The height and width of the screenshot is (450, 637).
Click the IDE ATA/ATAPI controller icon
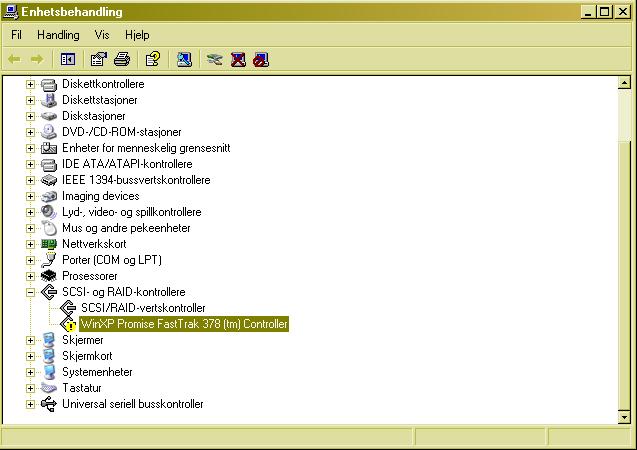point(49,164)
